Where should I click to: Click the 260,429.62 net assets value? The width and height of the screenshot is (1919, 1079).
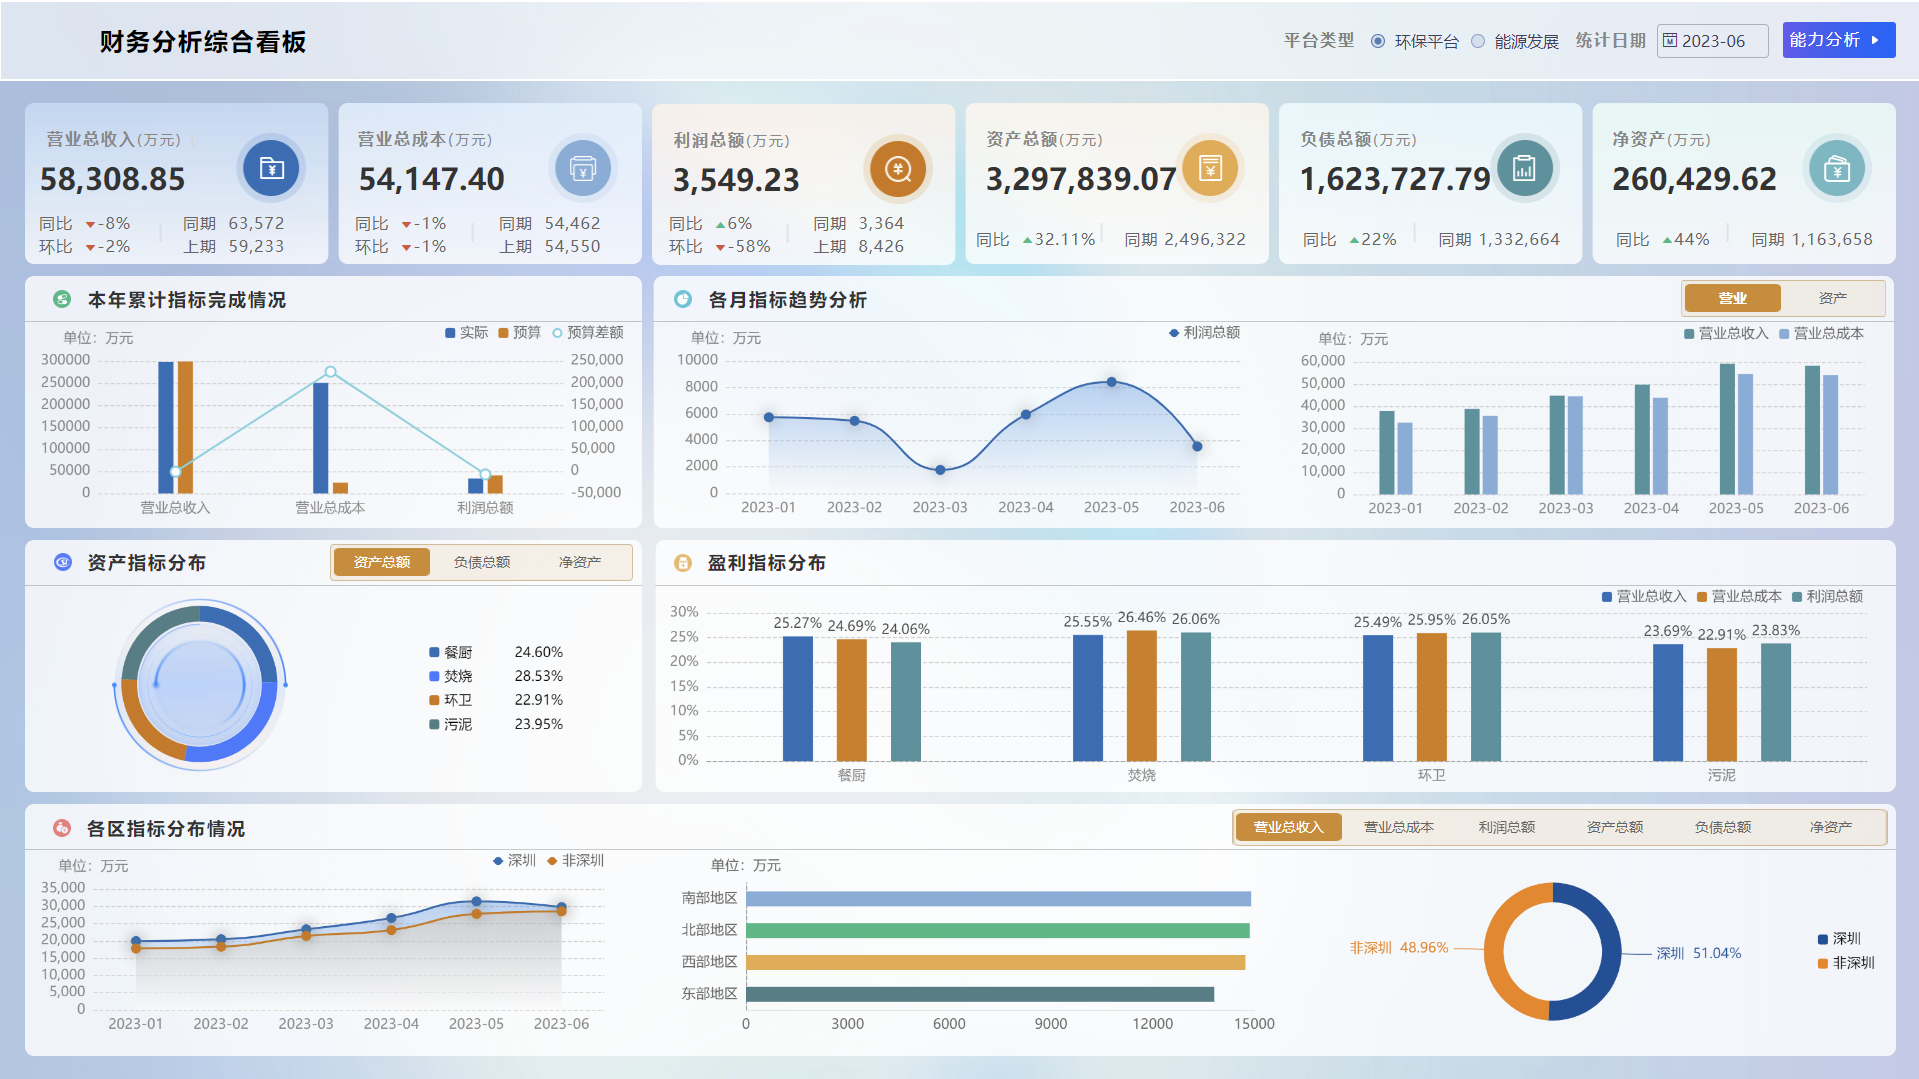(1694, 179)
